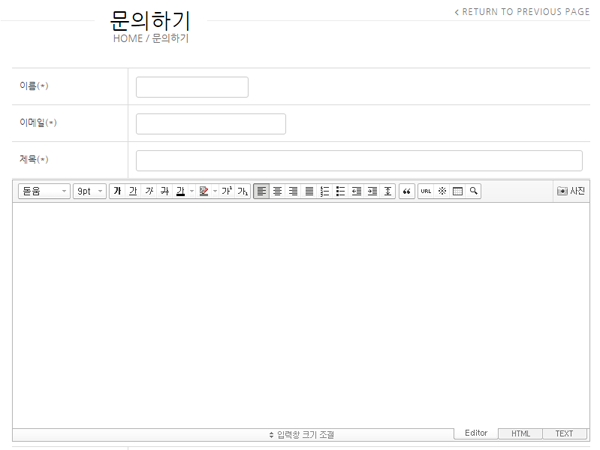Toggle underline text formatting

tap(133, 191)
